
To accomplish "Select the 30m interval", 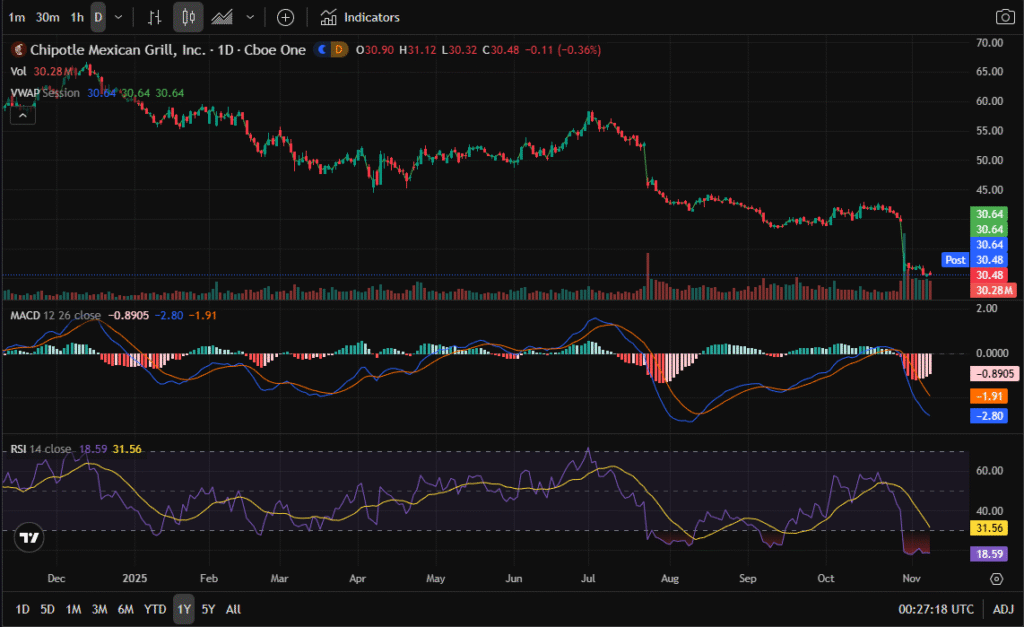I will point(46,17).
